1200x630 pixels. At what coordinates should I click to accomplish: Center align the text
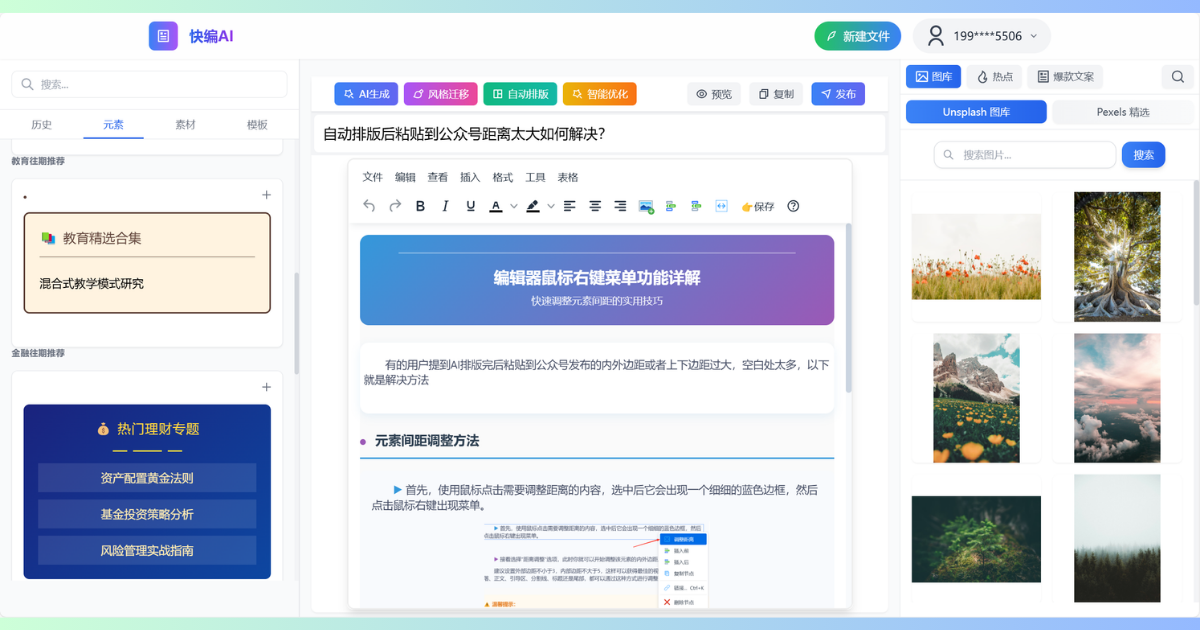595,206
